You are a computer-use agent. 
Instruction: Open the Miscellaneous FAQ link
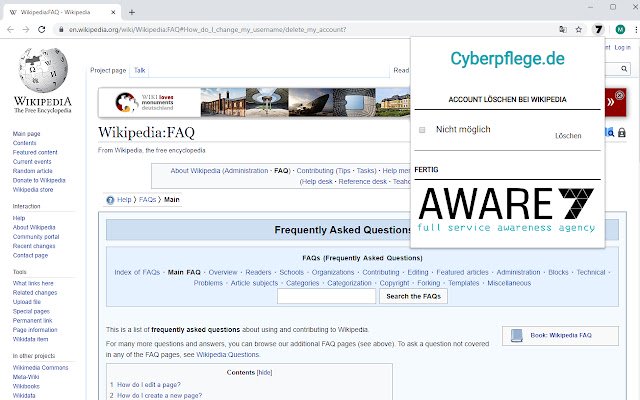[509, 283]
